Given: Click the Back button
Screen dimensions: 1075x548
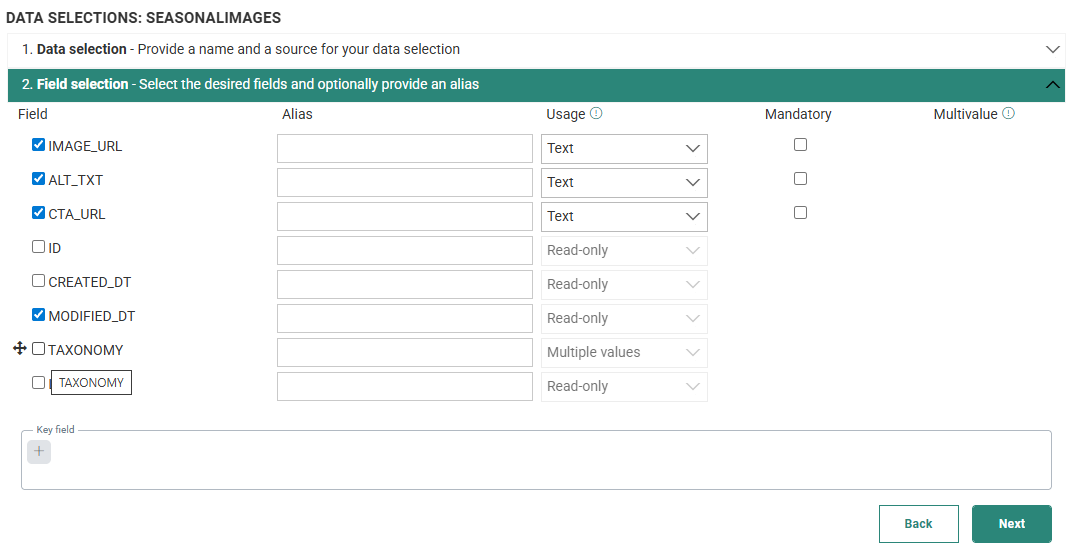Looking at the screenshot, I should click(x=918, y=524).
